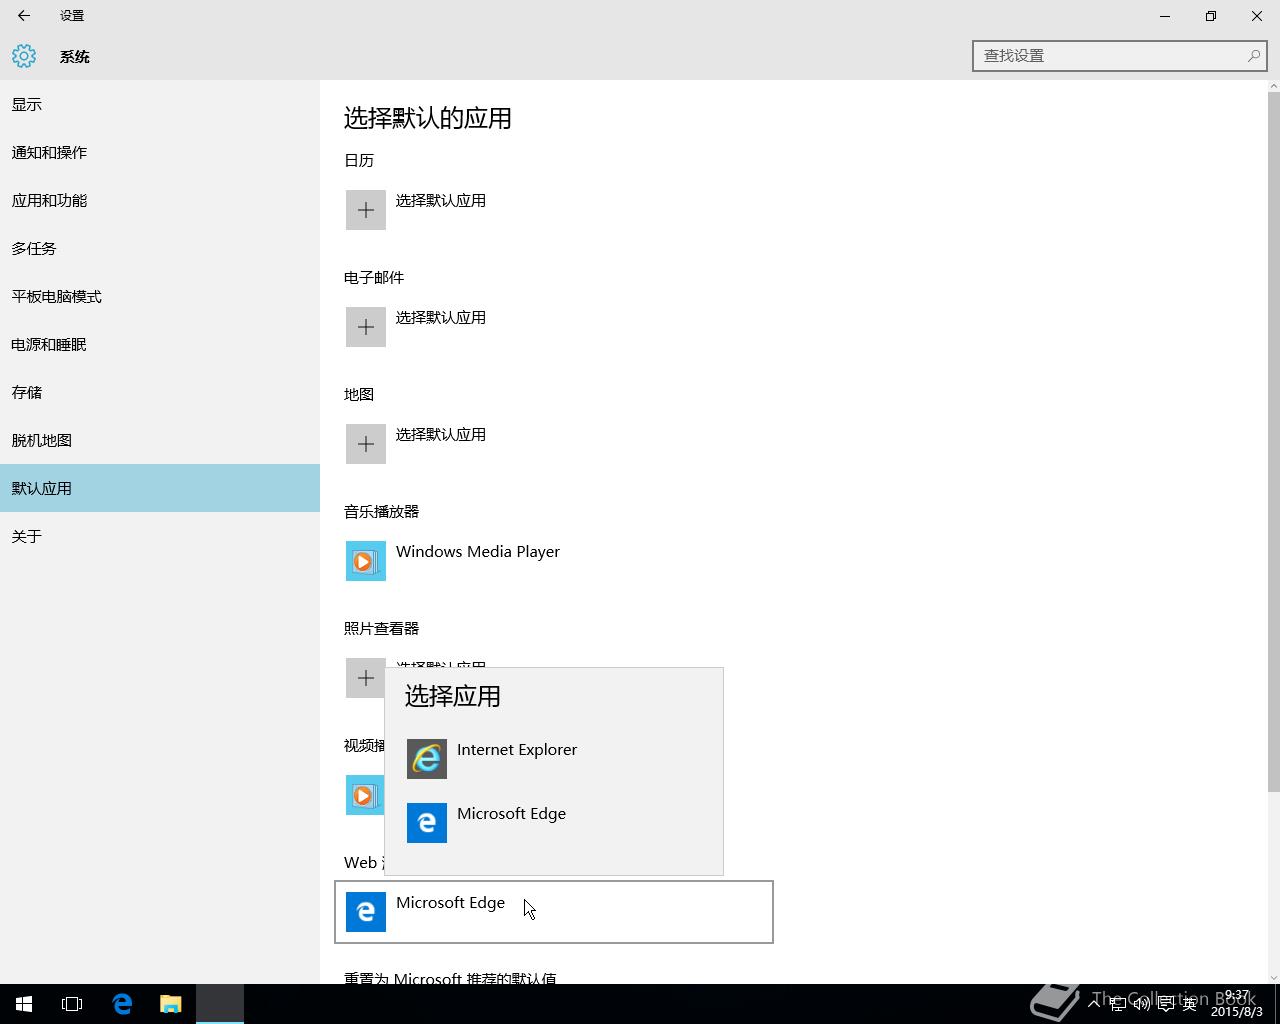Click the Edge icon in the Web browser default row

pyautogui.click(x=366, y=912)
